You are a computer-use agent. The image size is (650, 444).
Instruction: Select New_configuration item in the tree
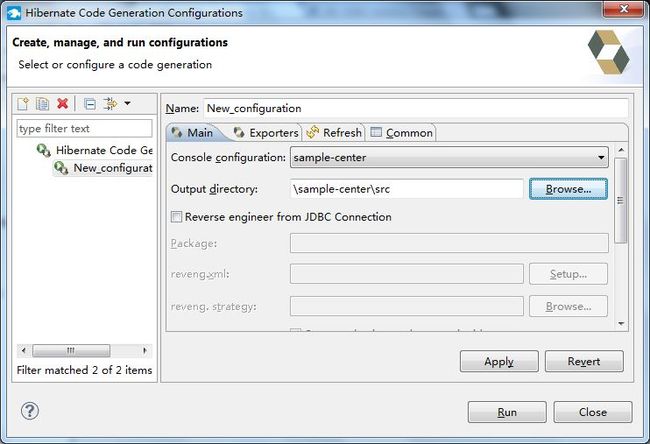click(103, 168)
